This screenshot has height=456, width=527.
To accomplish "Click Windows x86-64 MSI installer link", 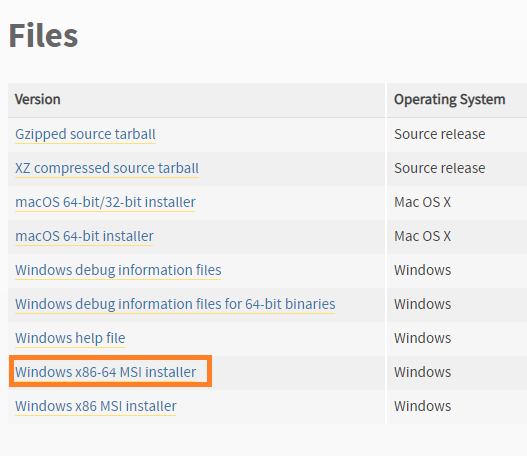I will coord(106,372).
